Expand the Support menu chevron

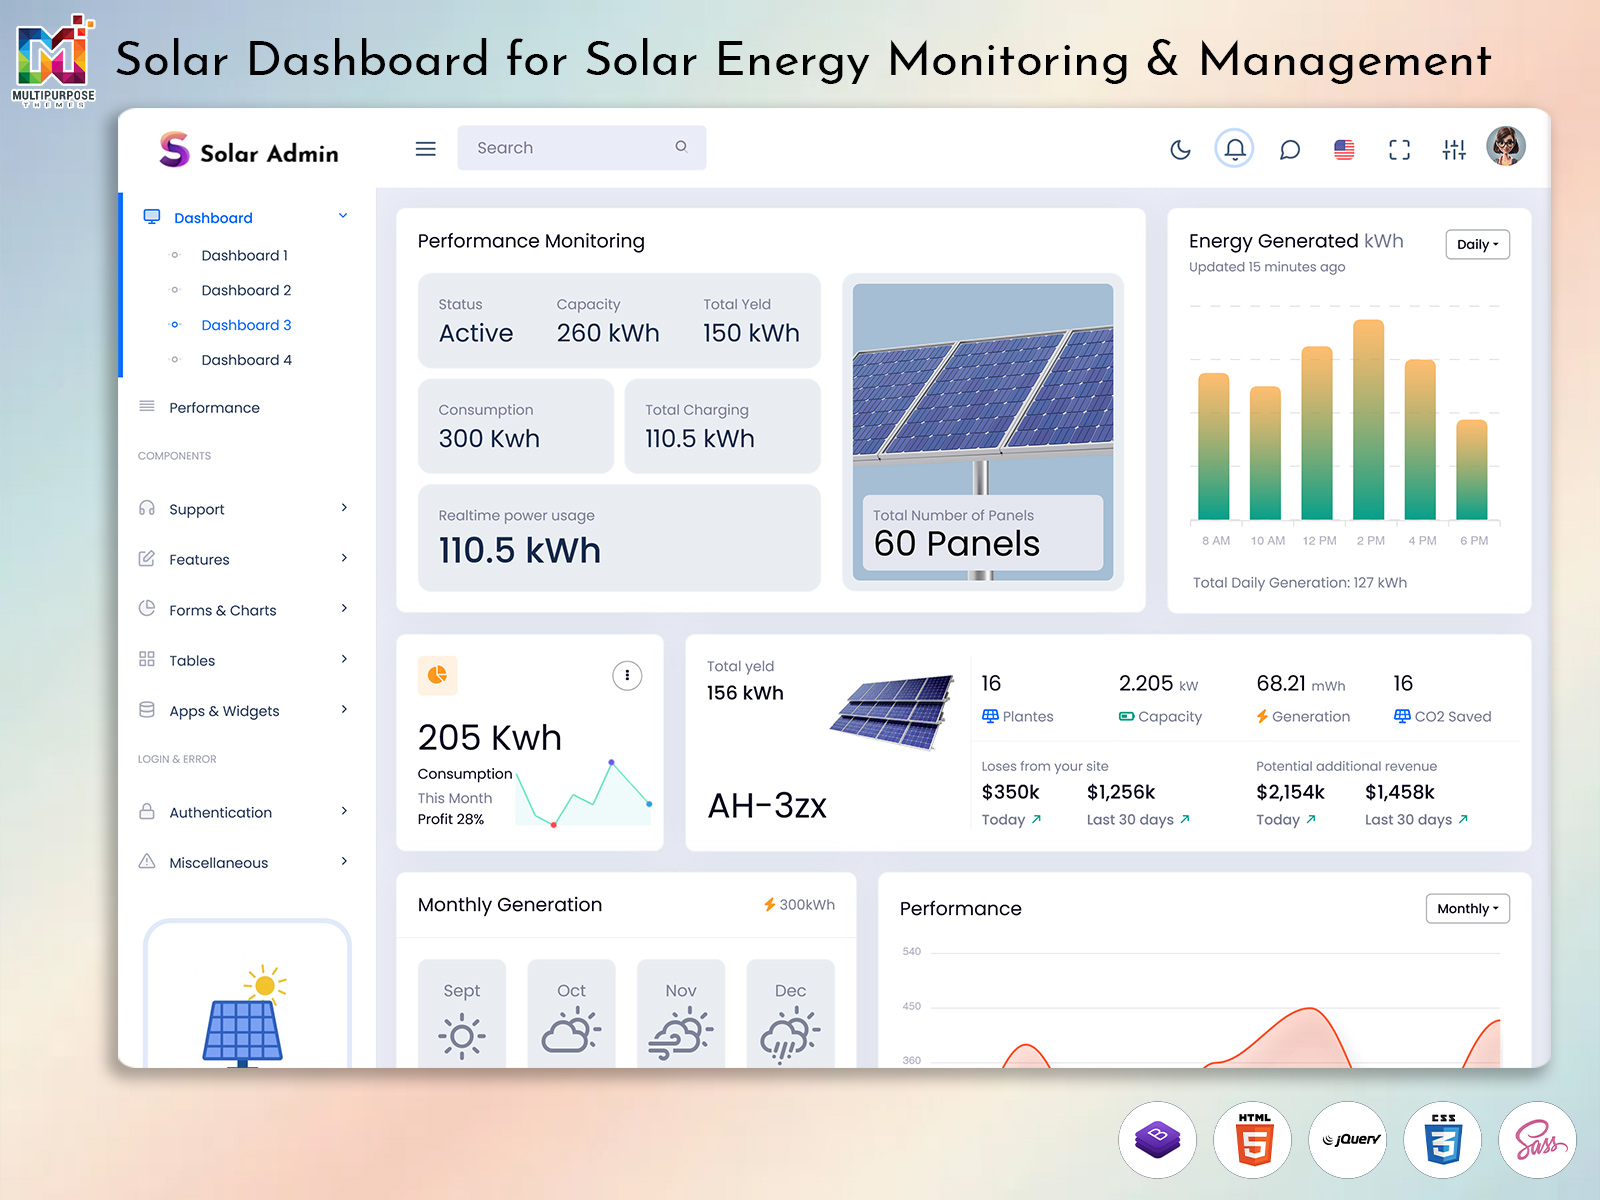pyautogui.click(x=344, y=508)
